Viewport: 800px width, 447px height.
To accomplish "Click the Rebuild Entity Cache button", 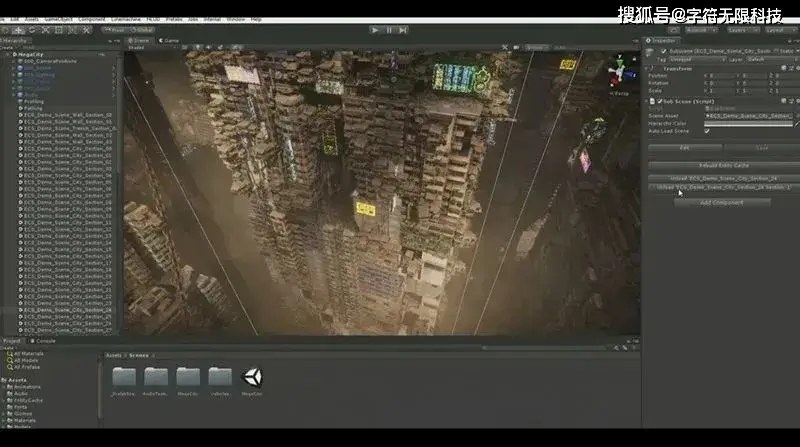I will point(724,165).
